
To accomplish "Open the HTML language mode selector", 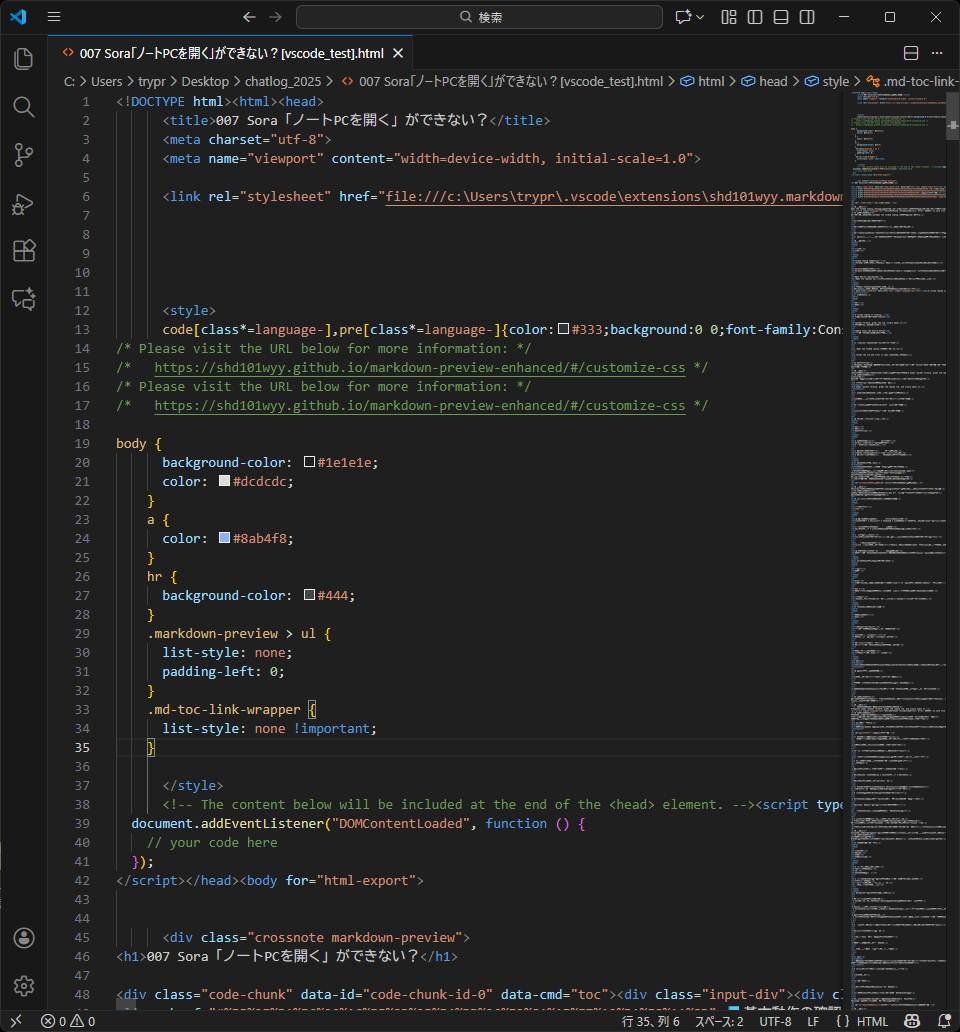I will pyautogui.click(x=872, y=1021).
